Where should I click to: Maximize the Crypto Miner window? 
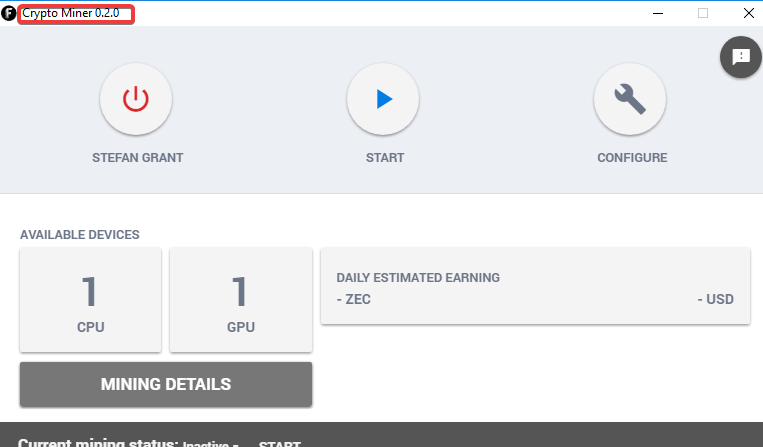[703, 13]
